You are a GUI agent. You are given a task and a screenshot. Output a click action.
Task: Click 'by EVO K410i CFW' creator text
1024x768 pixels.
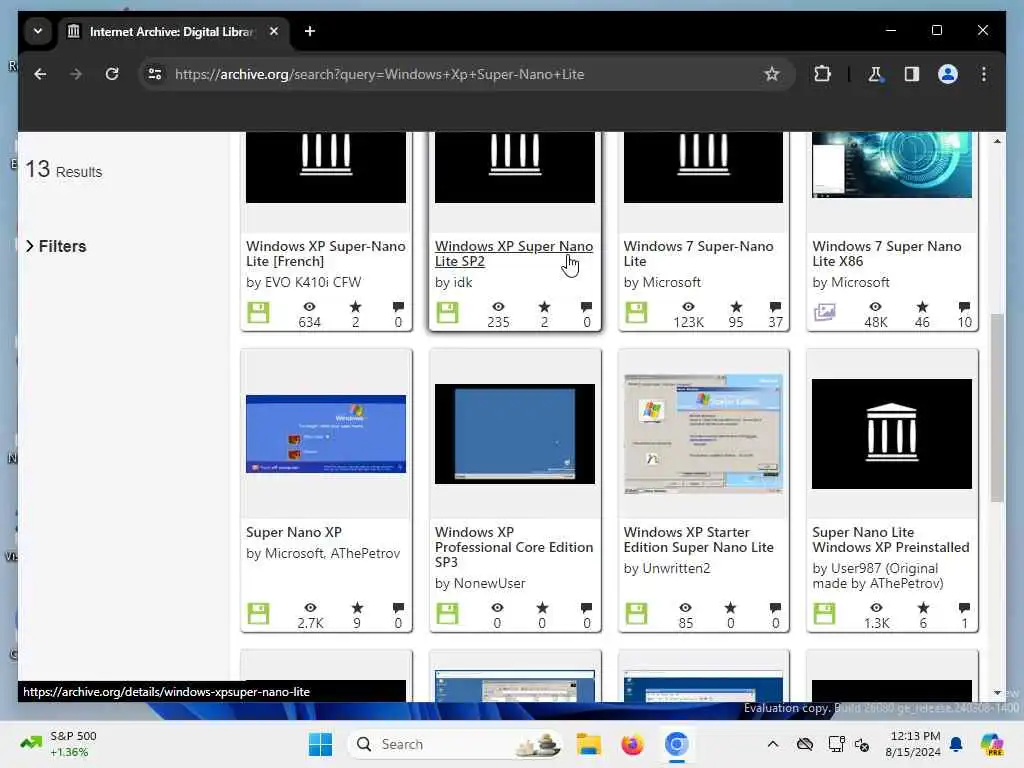tap(304, 282)
